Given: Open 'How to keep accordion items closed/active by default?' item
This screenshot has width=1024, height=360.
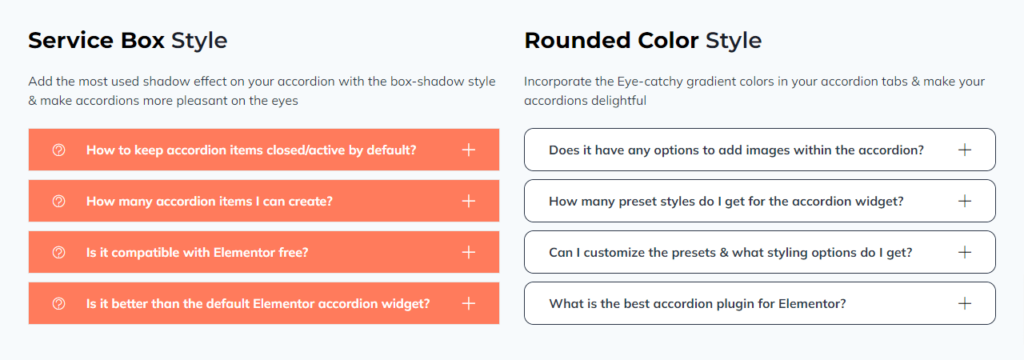Looking at the screenshot, I should click(264, 150).
